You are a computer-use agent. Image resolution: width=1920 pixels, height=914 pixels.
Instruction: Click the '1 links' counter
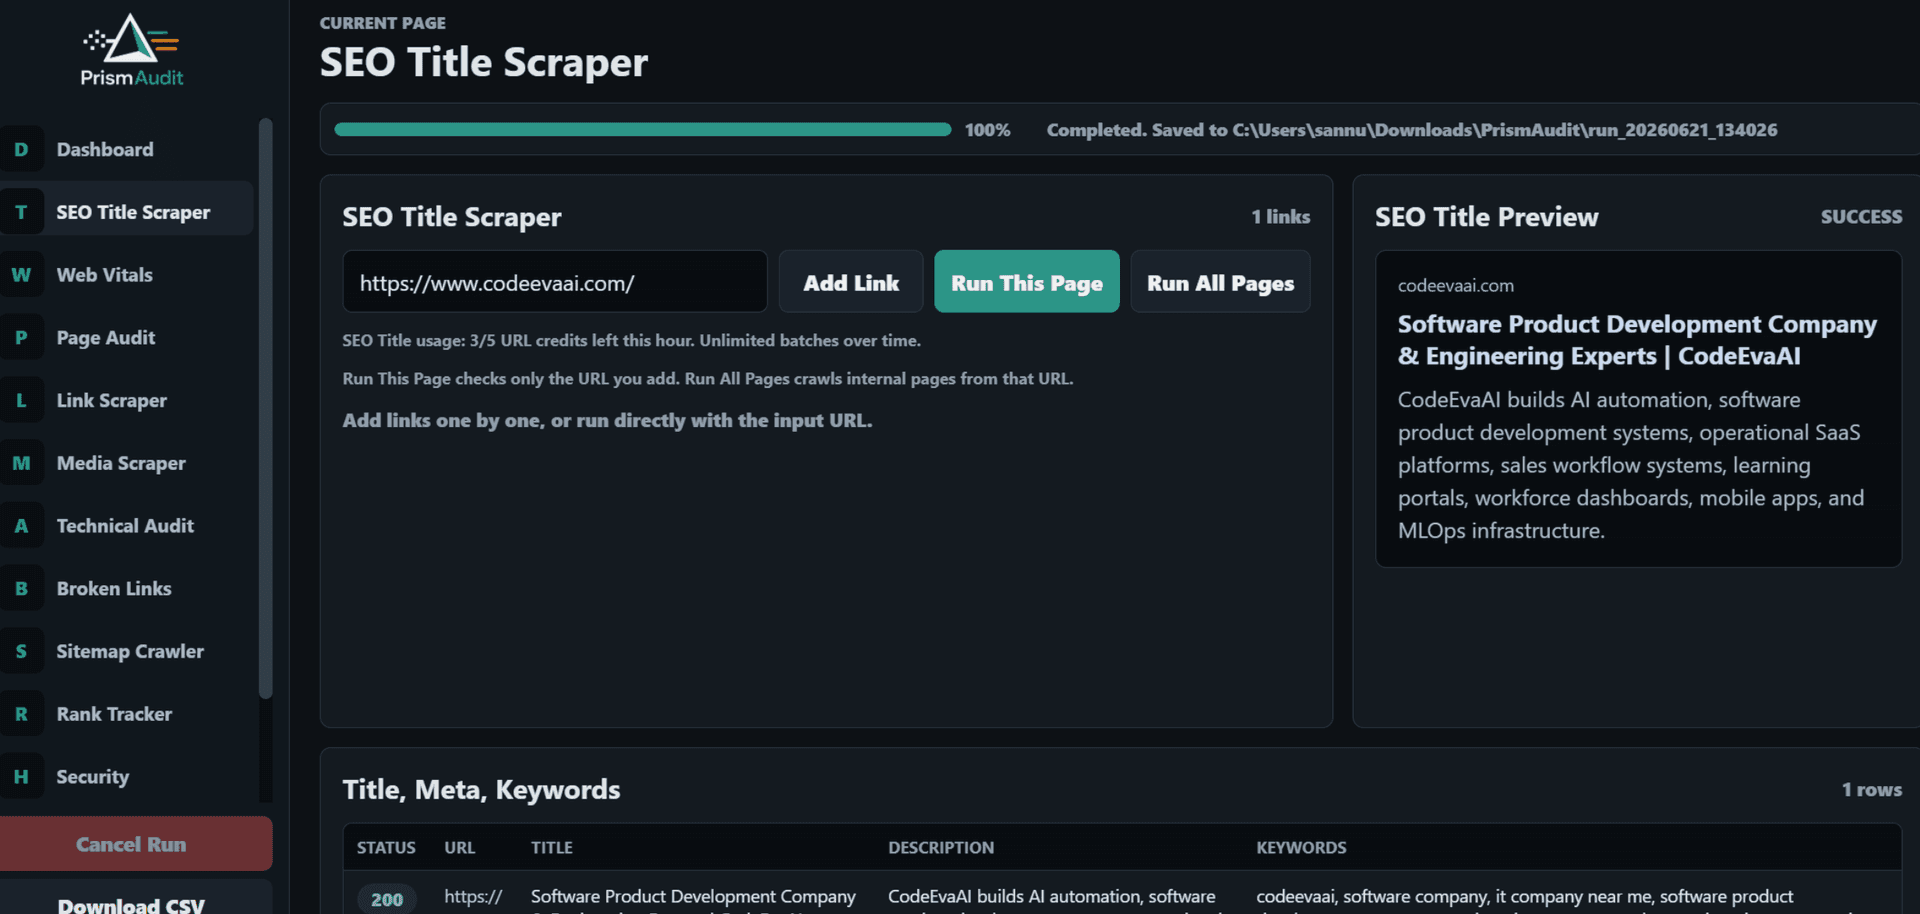(1280, 217)
